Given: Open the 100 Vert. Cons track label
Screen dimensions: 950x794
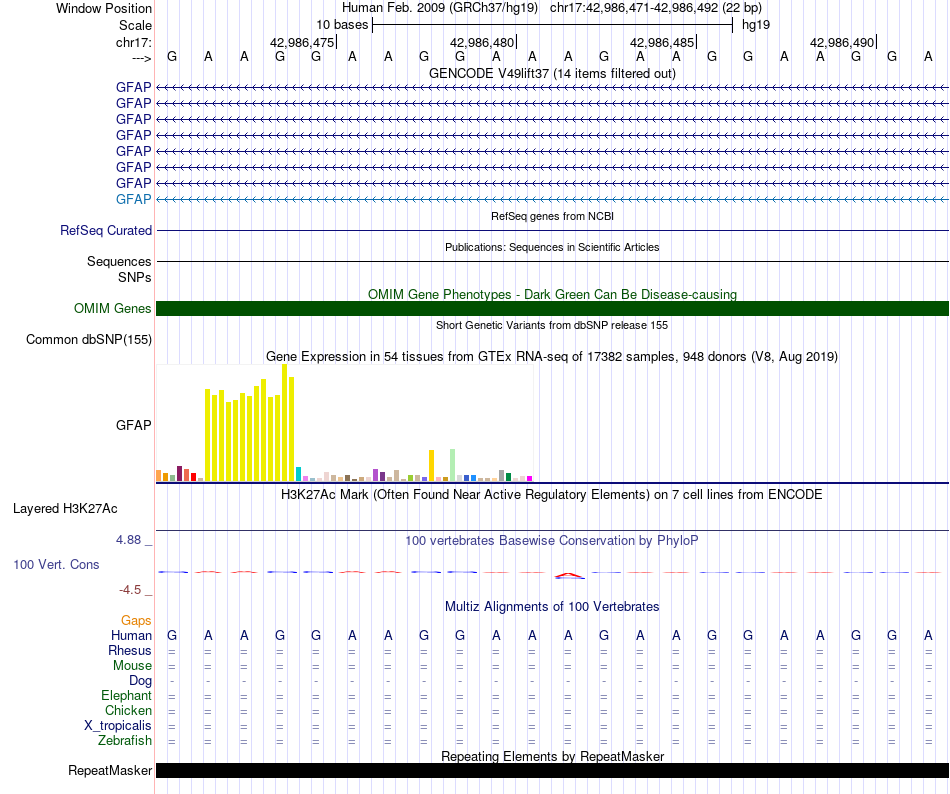Looking at the screenshot, I should [x=56, y=564].
